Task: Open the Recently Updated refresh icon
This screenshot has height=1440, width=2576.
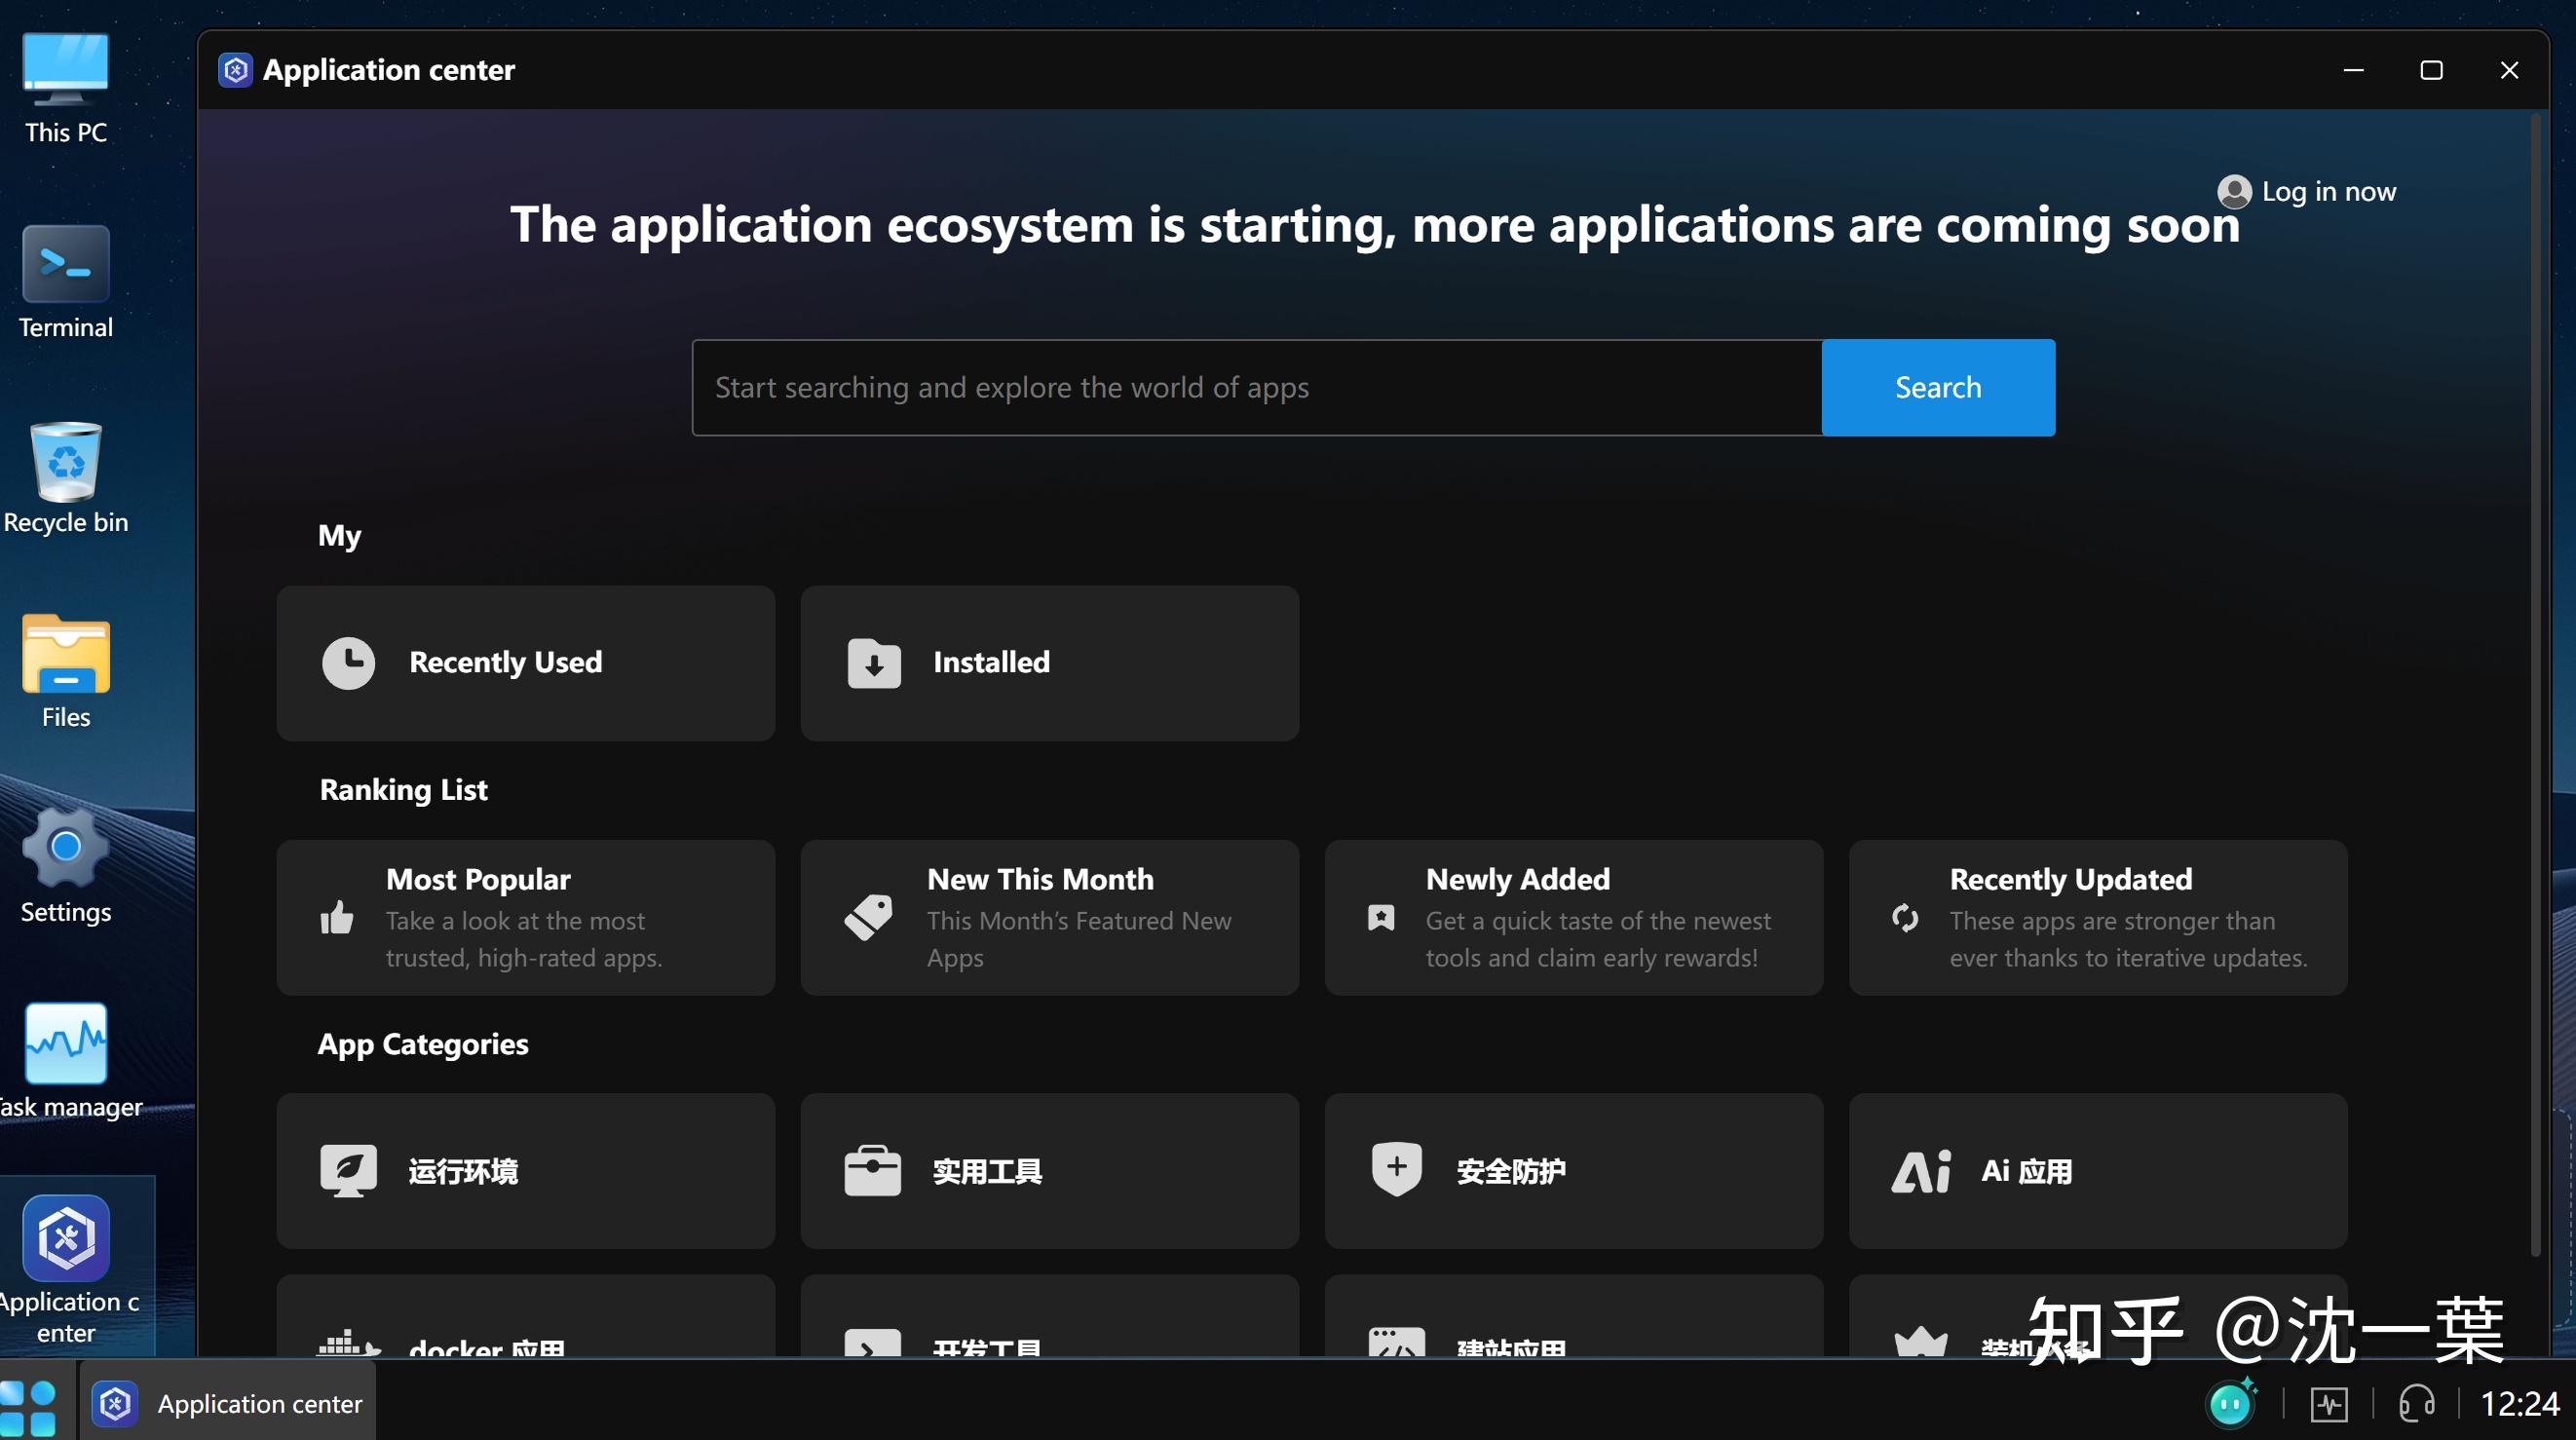Action: [x=1905, y=918]
